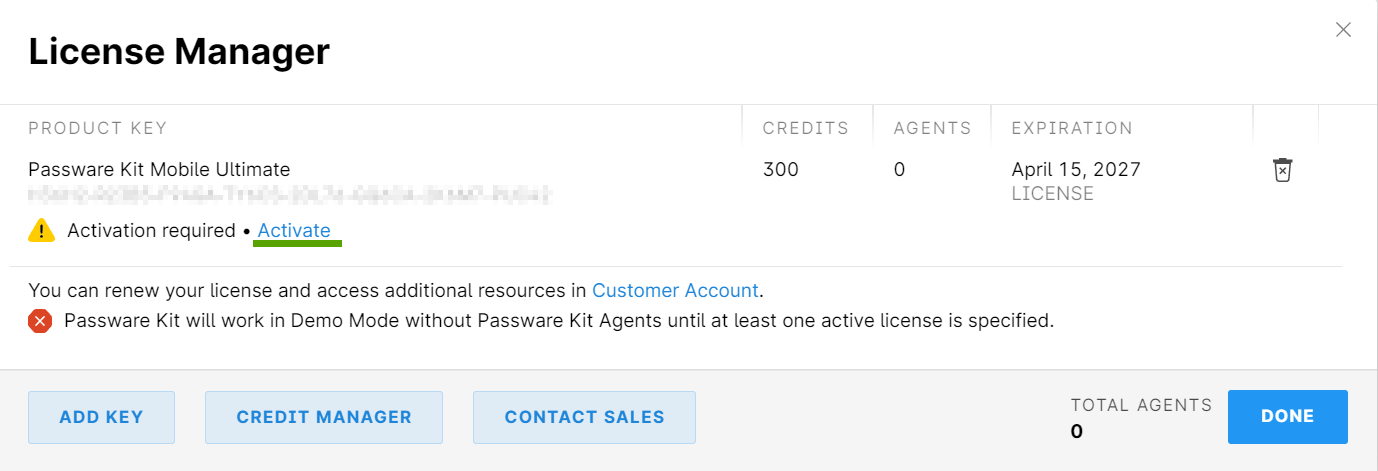Click the TOTAL AGENTS count
Image resolution: width=1378 pixels, height=471 pixels.
[1077, 432]
